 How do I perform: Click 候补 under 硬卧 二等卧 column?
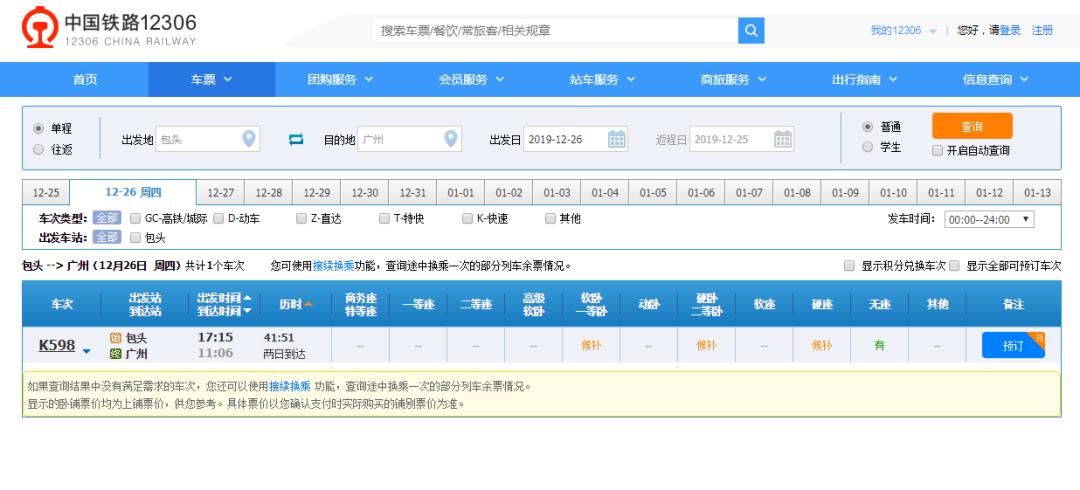707,345
